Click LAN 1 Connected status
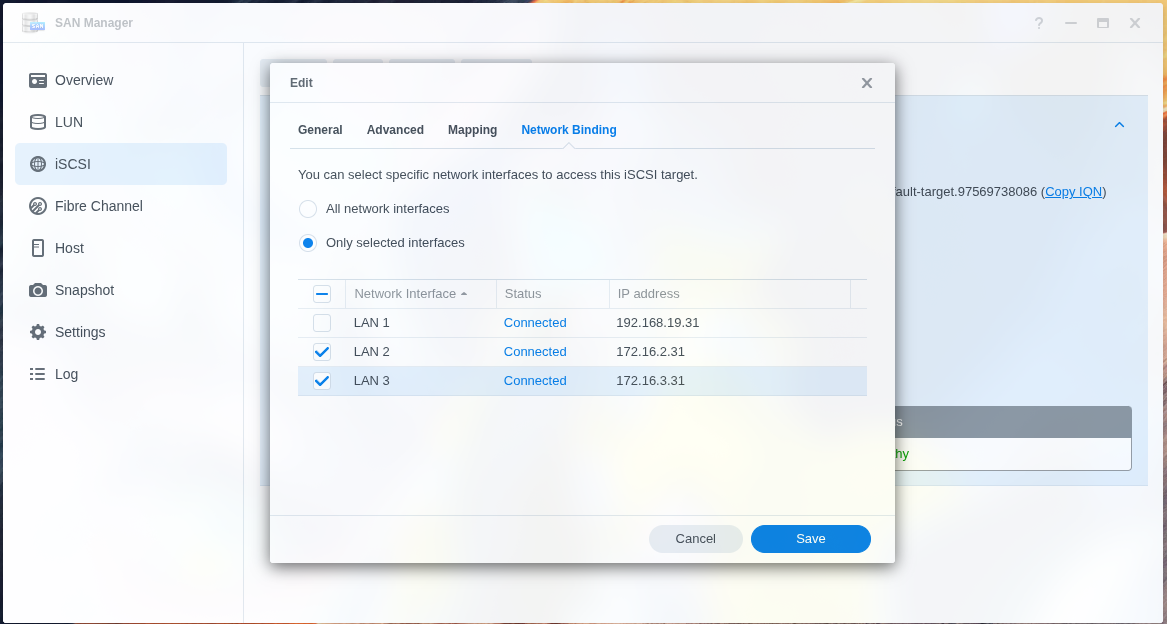1167x624 pixels. pyautogui.click(x=535, y=323)
